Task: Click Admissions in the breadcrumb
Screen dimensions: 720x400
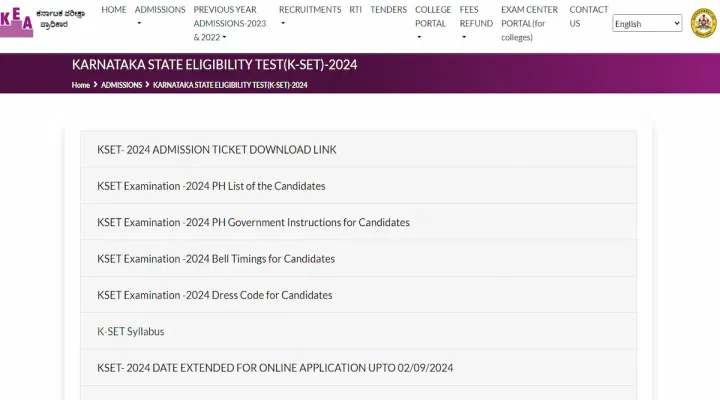Action: pyautogui.click(x=121, y=85)
